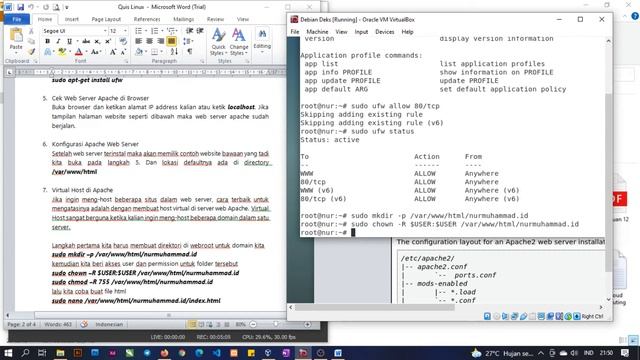The image size is (640, 360).
Task: Open the Input menu in VirtualBox
Action: pyautogui.click(x=361, y=32)
